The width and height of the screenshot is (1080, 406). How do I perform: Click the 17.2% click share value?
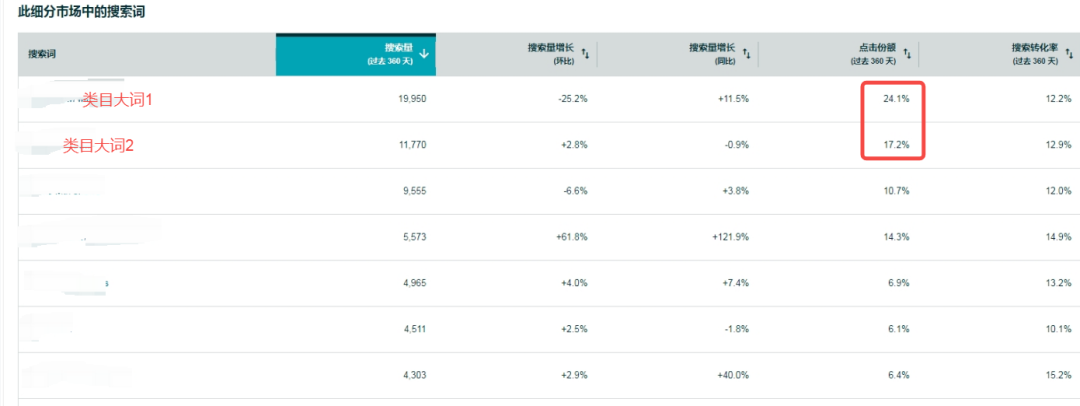pyautogui.click(x=895, y=145)
